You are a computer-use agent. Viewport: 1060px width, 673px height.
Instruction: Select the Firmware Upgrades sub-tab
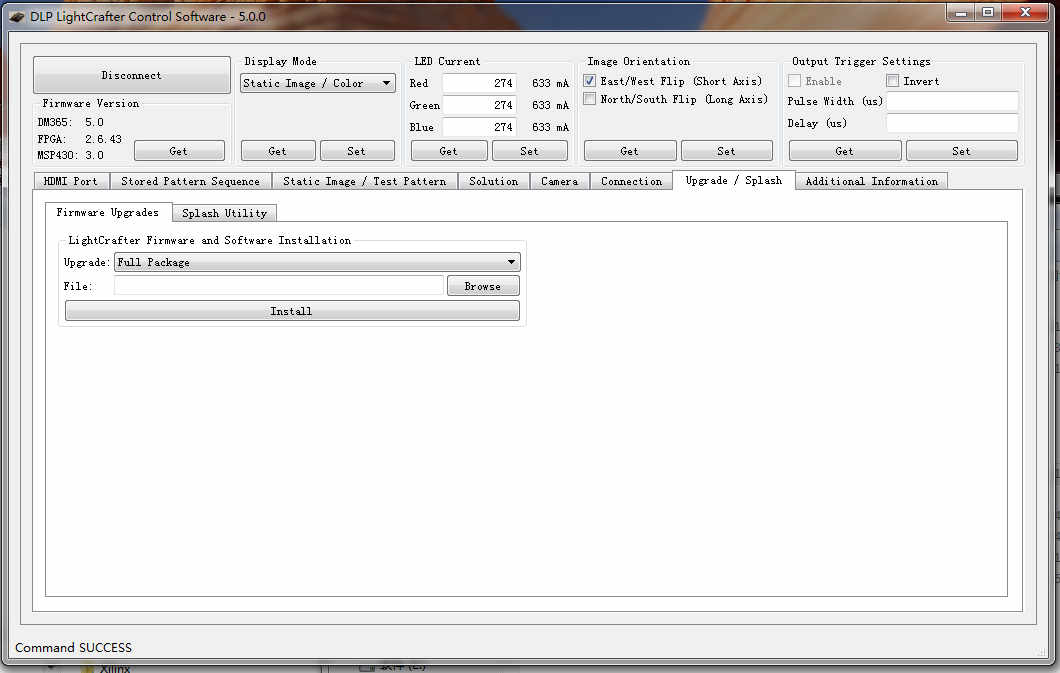coord(108,212)
